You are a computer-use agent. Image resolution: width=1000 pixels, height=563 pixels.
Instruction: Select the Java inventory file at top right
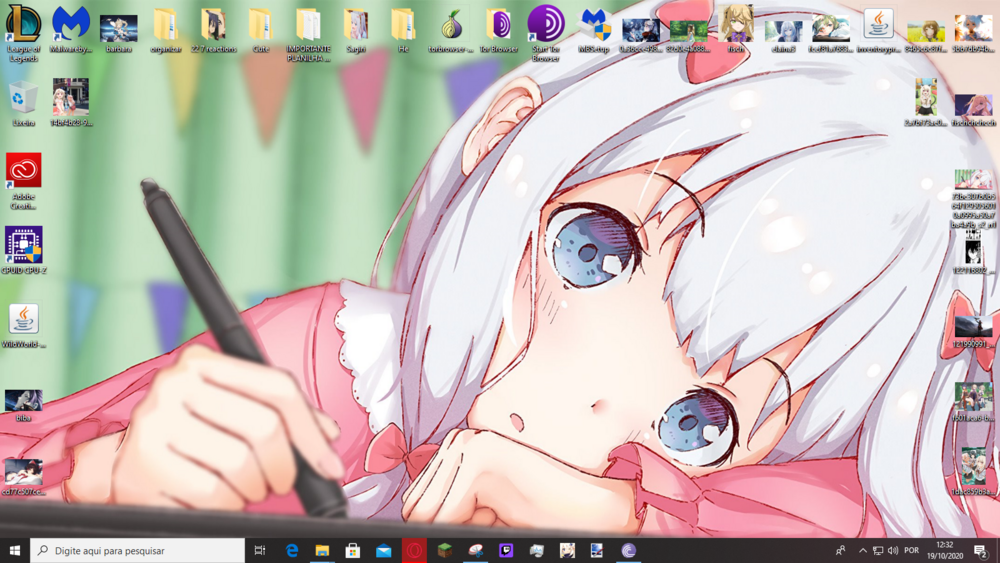(x=878, y=29)
